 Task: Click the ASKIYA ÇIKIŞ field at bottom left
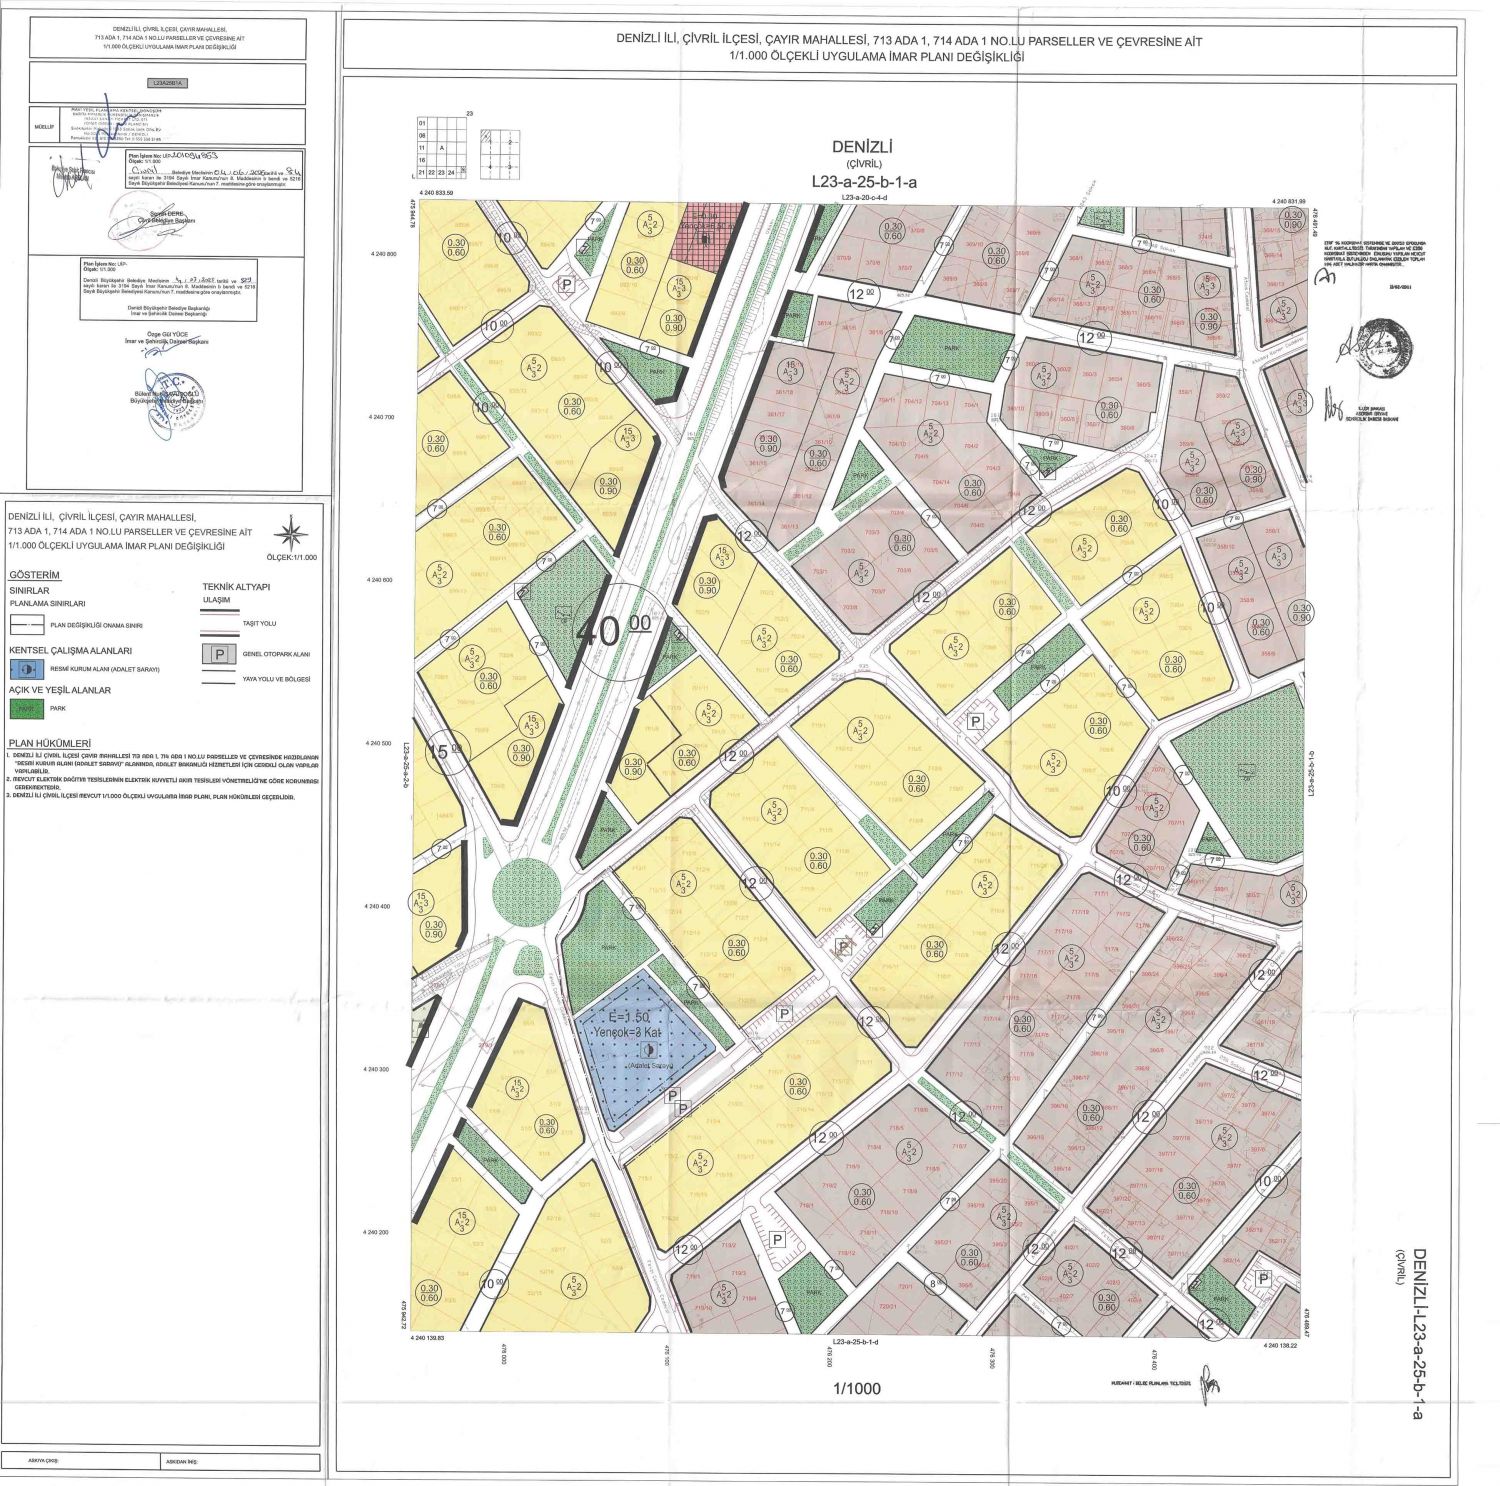coord(45,1461)
